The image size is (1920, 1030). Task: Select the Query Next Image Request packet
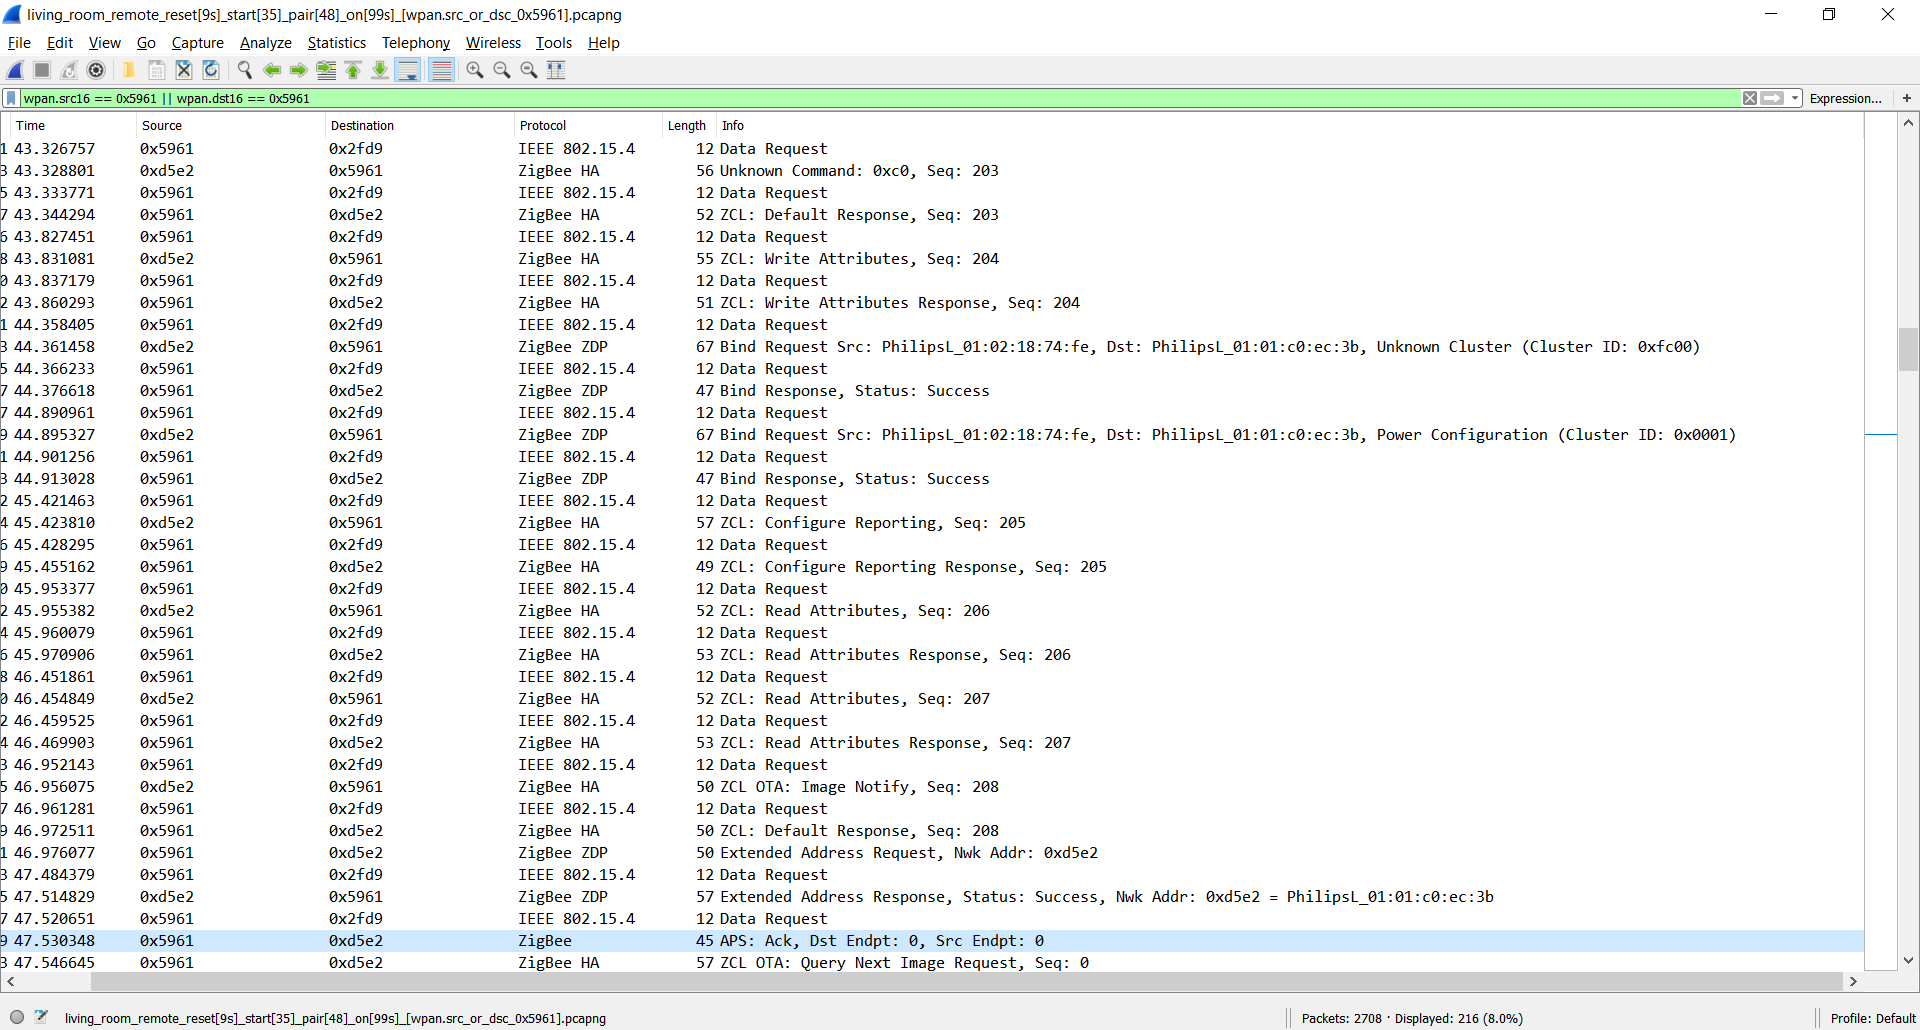click(932, 963)
